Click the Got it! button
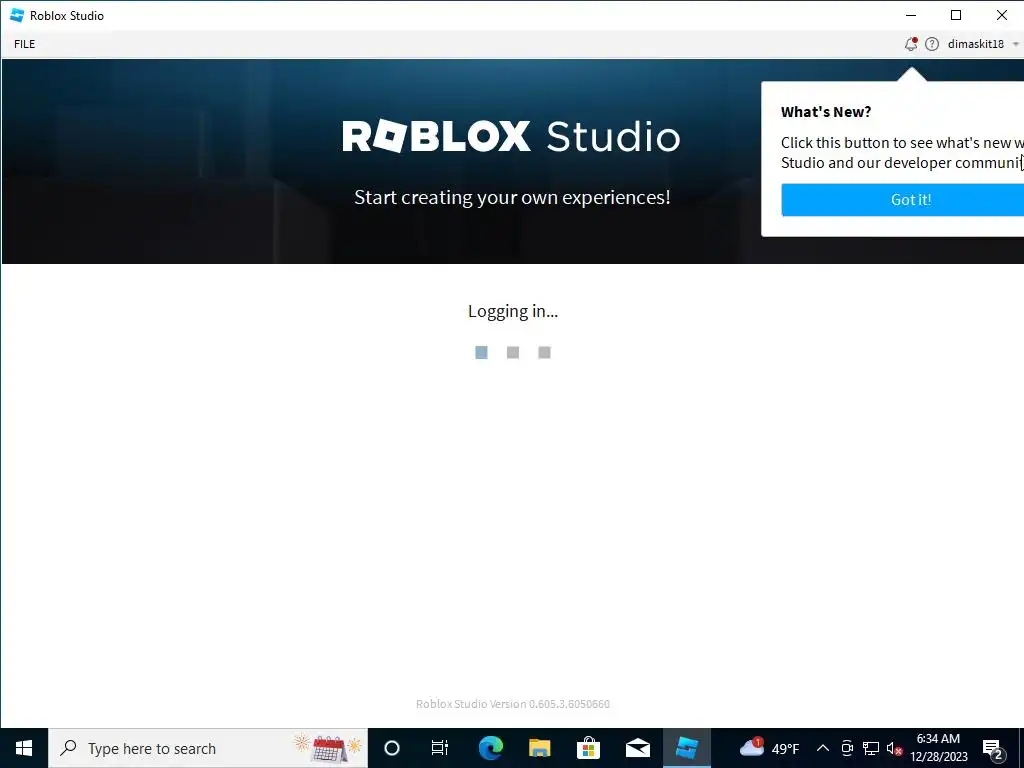 (x=903, y=199)
